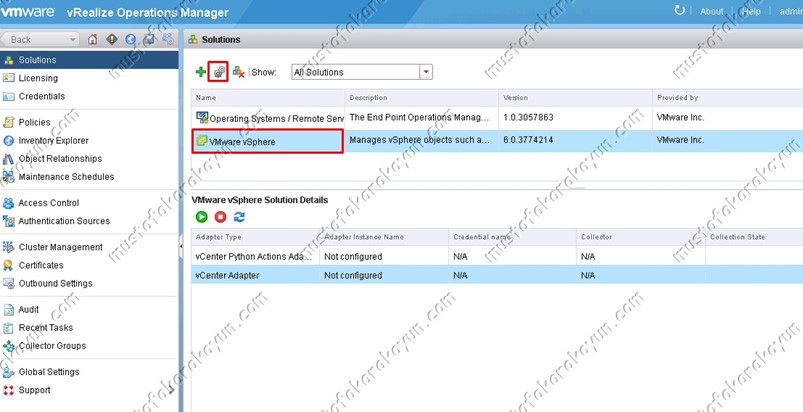Click the Configure solution gears icon
Image resolution: width=803 pixels, height=412 pixels.
pyautogui.click(x=218, y=72)
